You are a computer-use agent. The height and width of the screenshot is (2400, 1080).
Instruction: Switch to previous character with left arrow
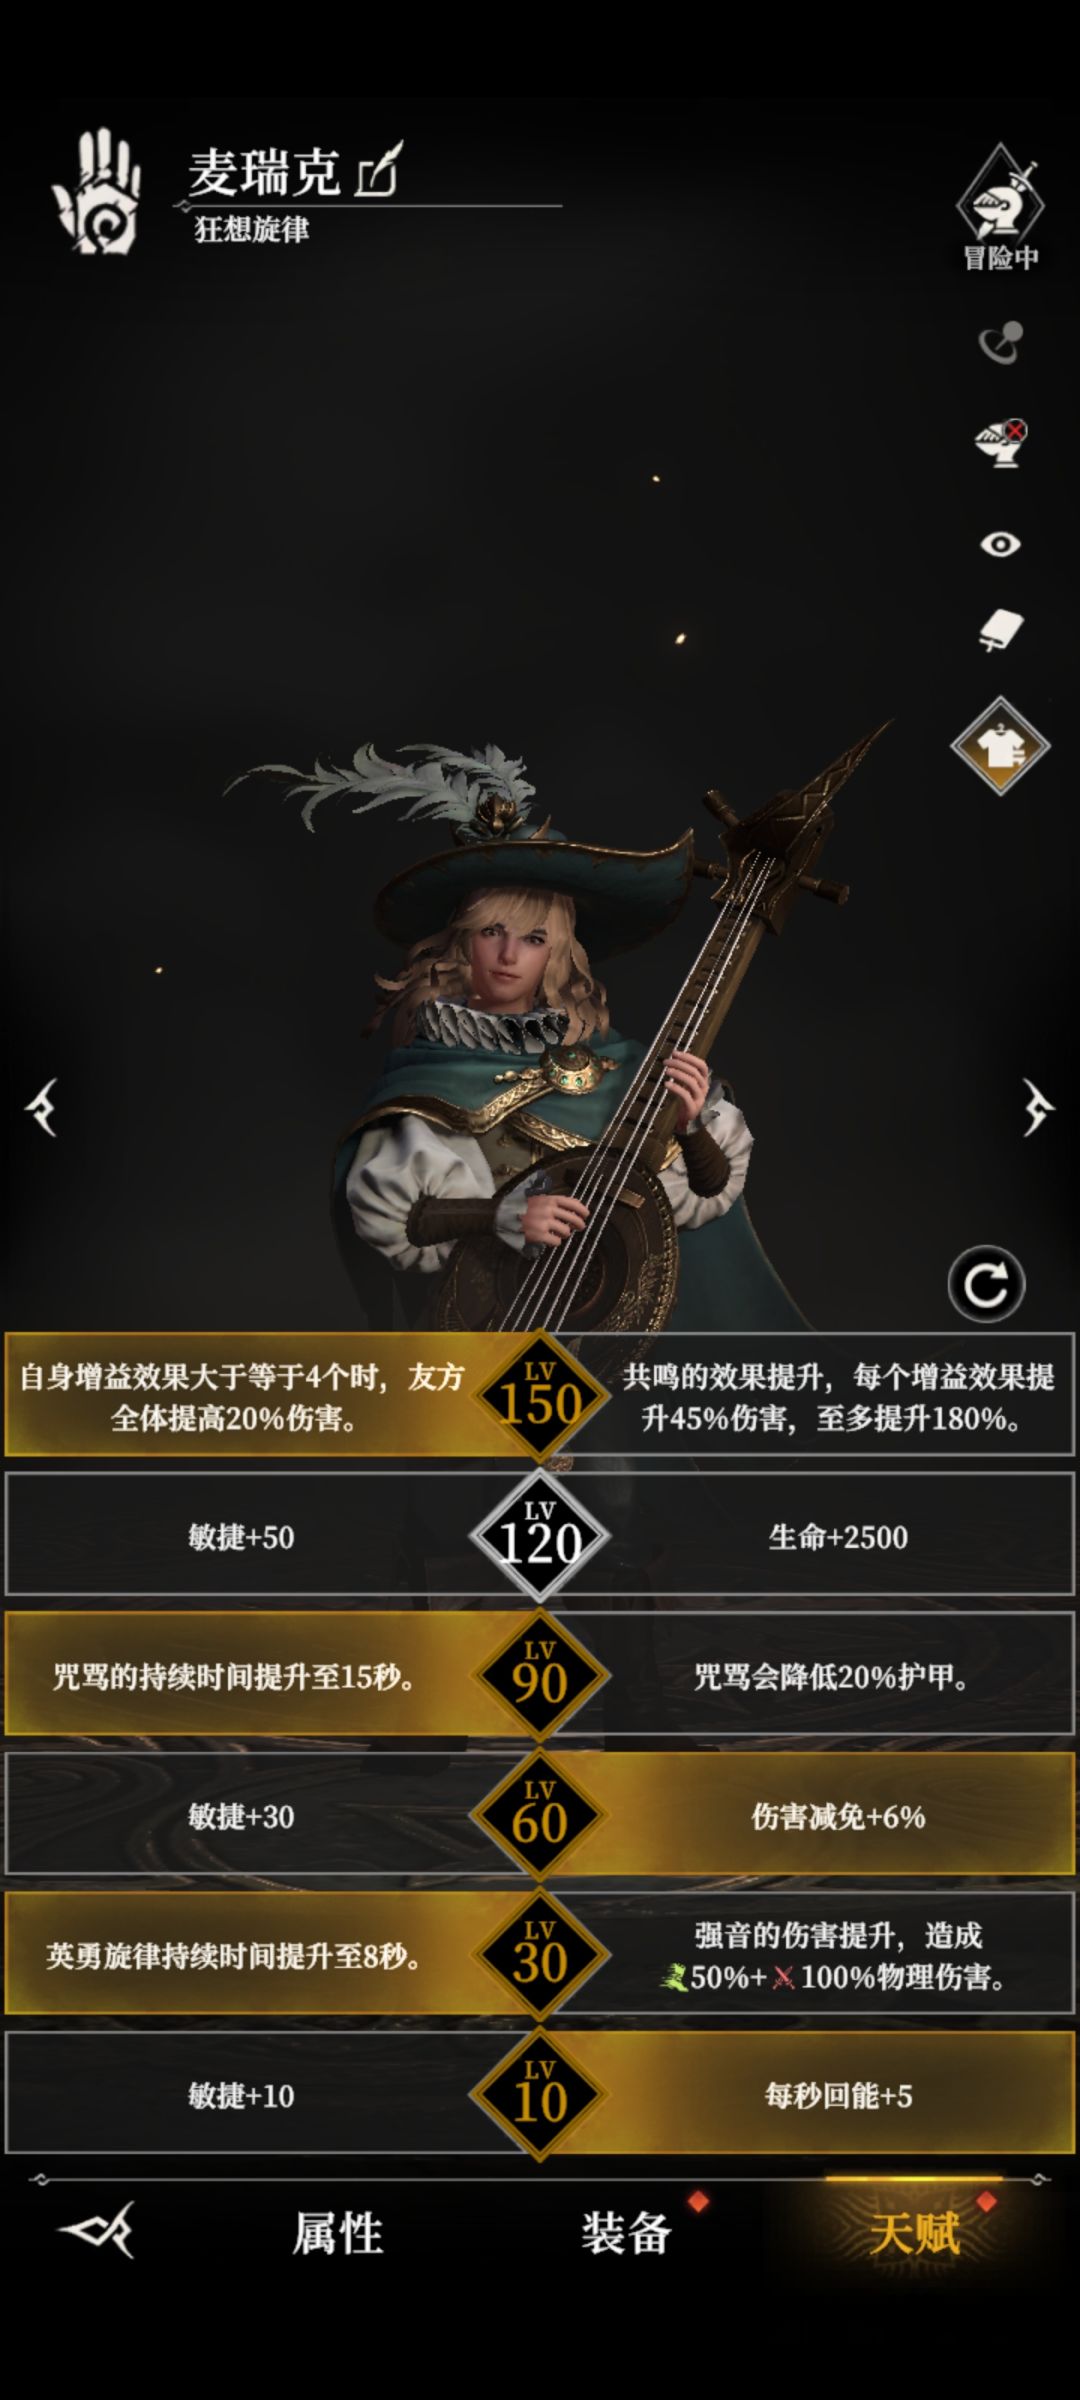click(x=42, y=1107)
